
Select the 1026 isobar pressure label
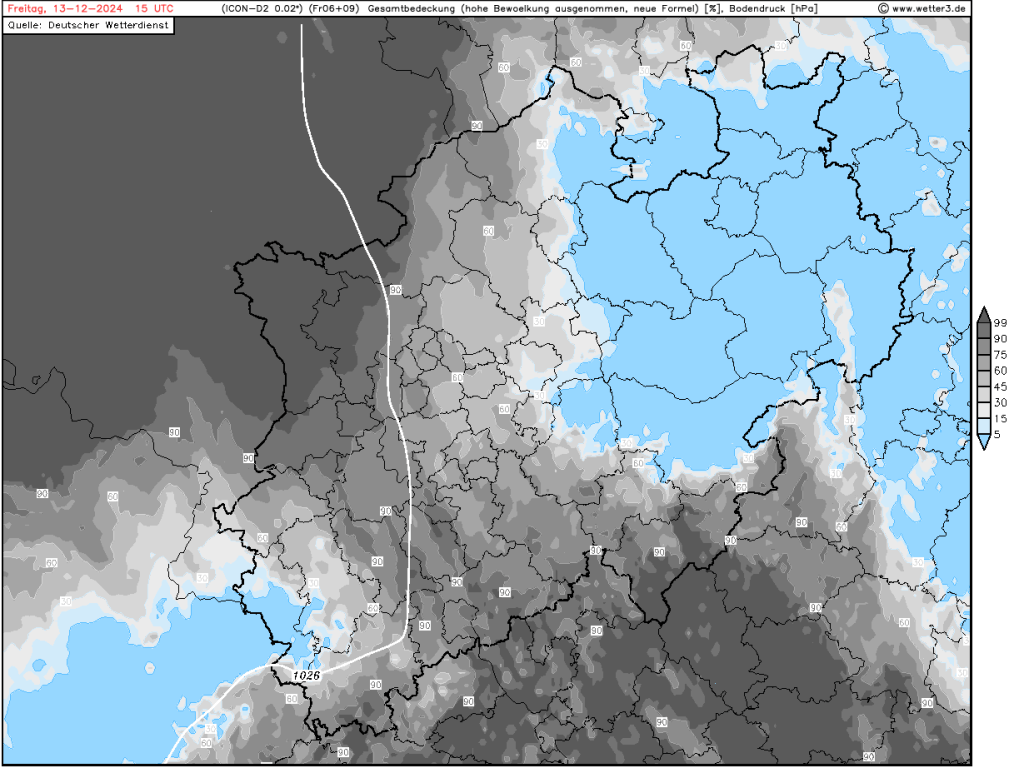coord(306,676)
